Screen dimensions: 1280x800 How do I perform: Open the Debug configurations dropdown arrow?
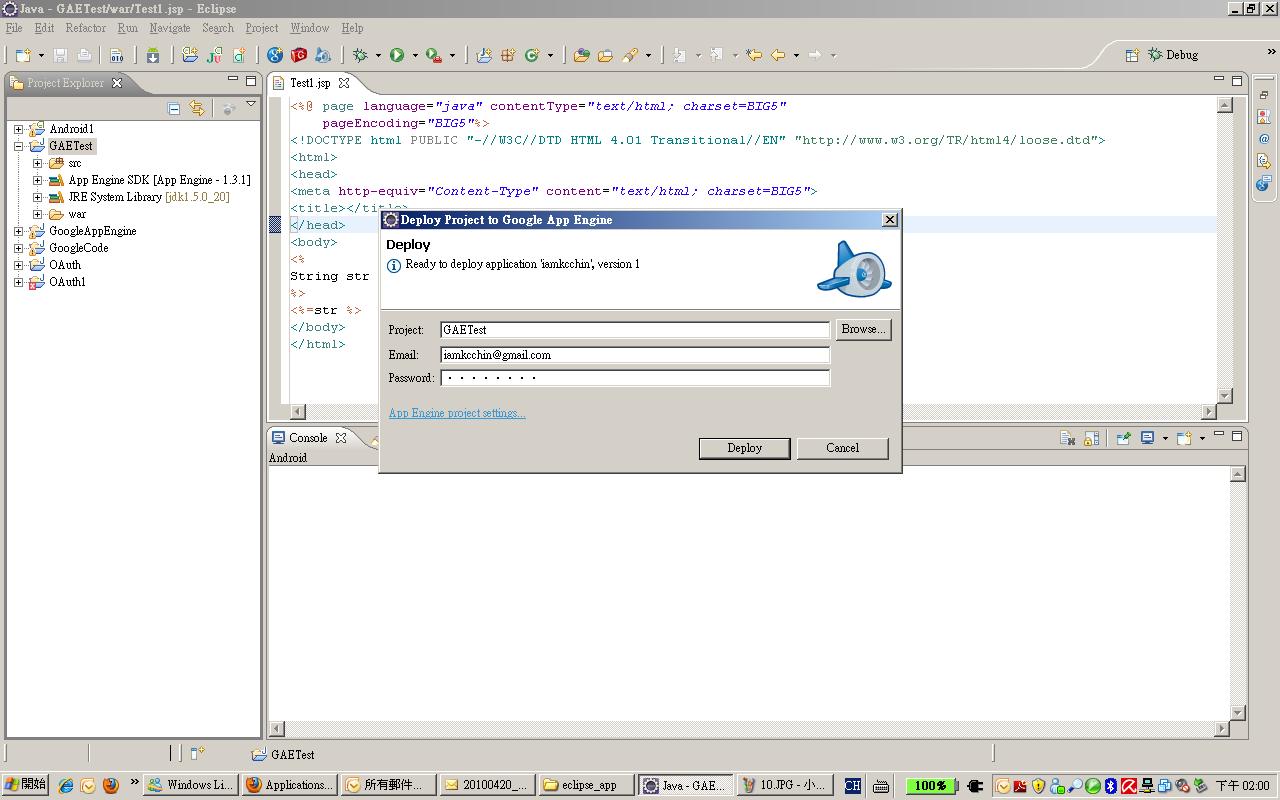tap(378, 56)
